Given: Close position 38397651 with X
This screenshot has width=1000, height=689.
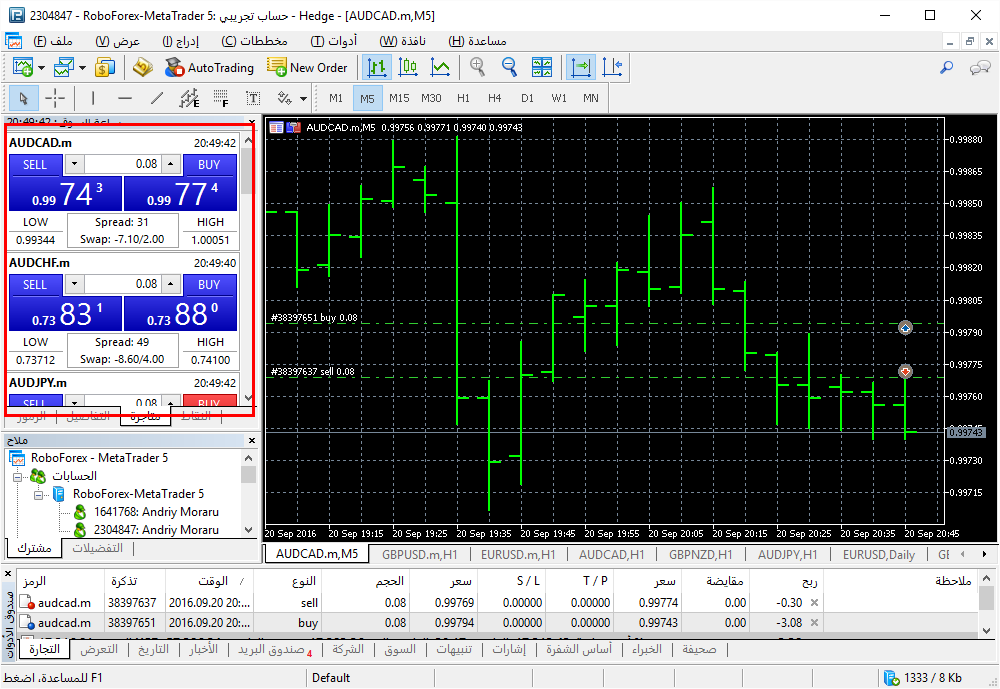Looking at the screenshot, I should coord(814,623).
